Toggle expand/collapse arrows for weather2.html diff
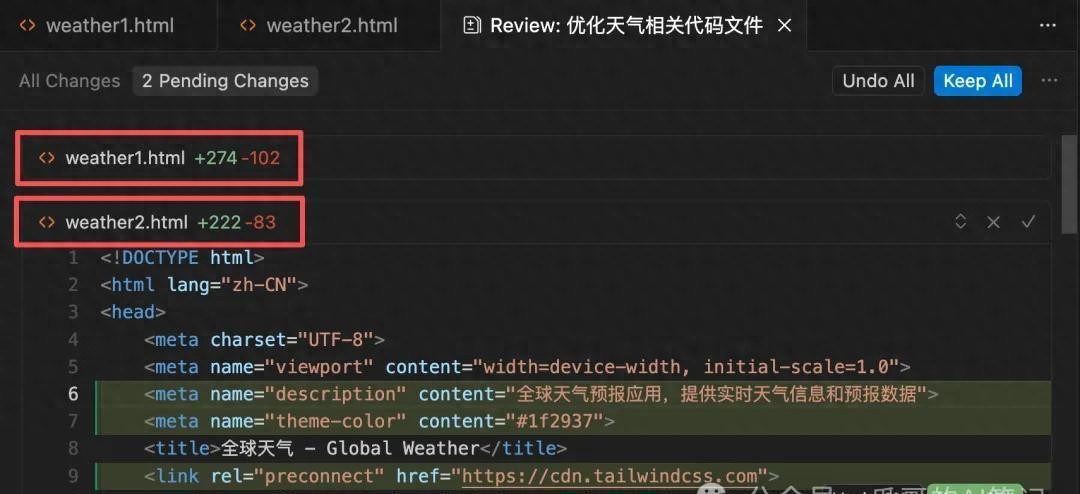 tap(960, 222)
